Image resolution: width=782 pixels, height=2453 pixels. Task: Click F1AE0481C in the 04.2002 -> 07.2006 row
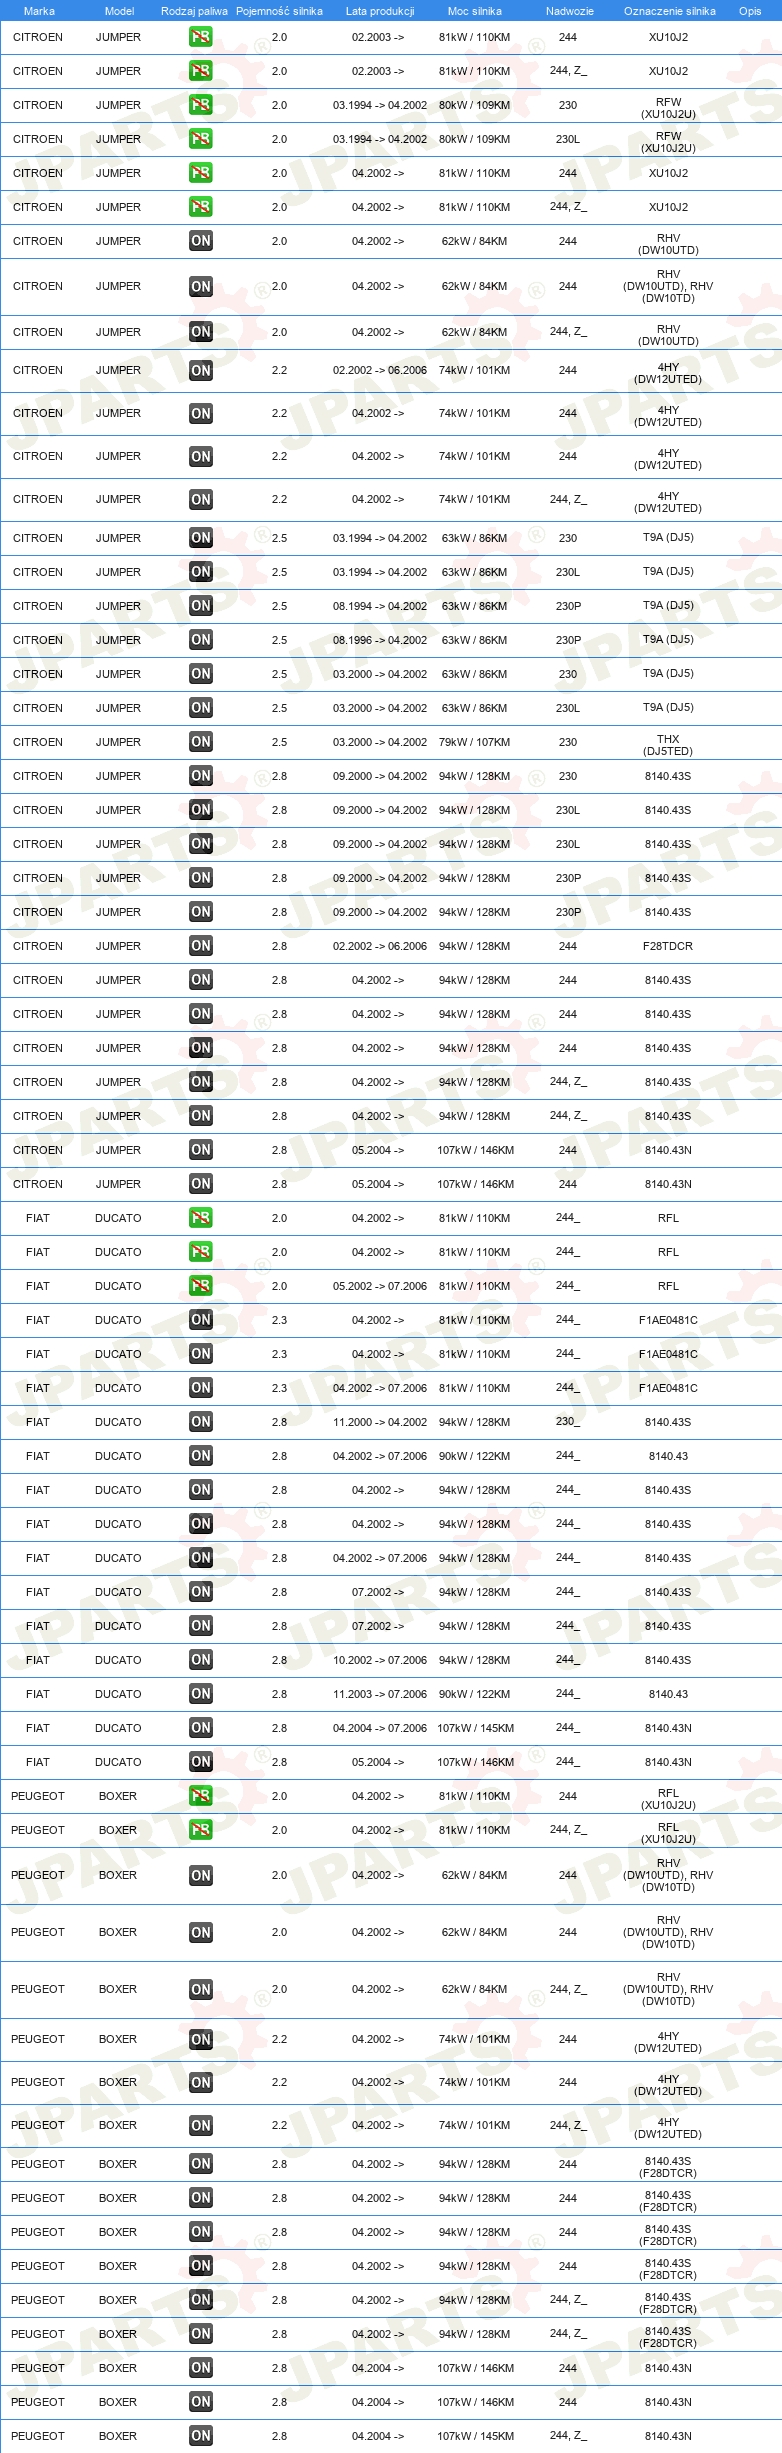click(x=668, y=1388)
